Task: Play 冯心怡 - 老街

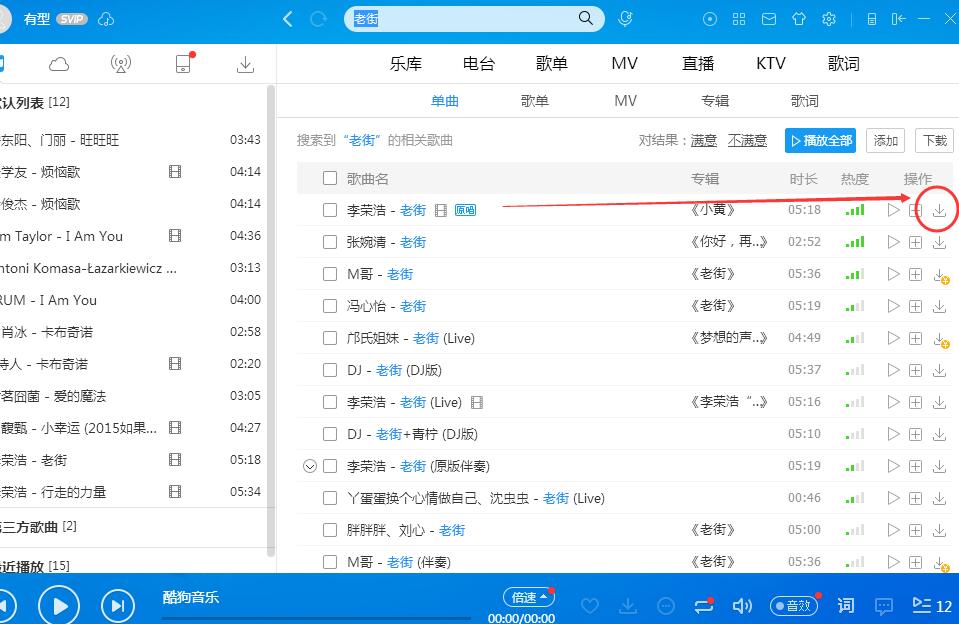Action: pyautogui.click(x=894, y=306)
